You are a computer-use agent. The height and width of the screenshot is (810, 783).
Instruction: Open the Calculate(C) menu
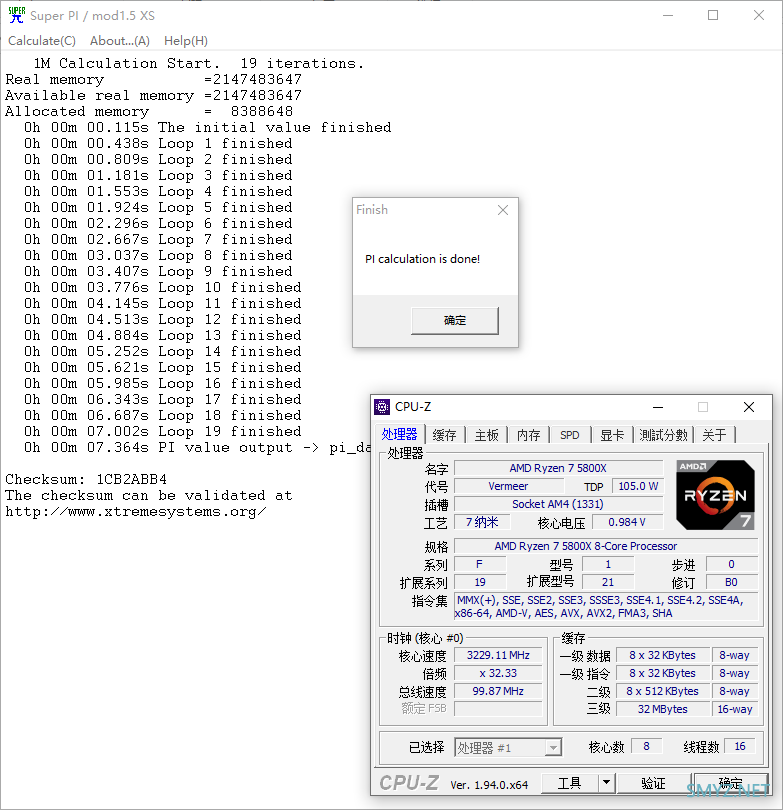point(42,41)
